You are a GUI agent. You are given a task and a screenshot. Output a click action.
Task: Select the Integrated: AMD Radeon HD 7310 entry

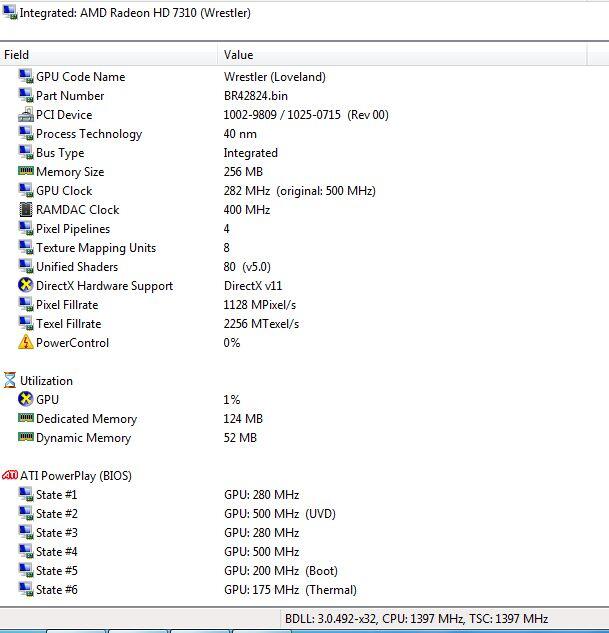[135, 13]
